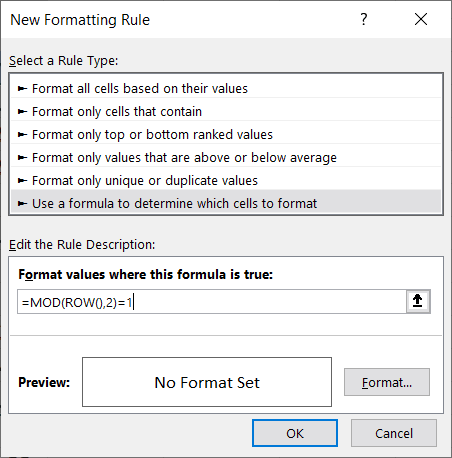Click the arrow bullet beside unique or duplicate values

pos(22,181)
